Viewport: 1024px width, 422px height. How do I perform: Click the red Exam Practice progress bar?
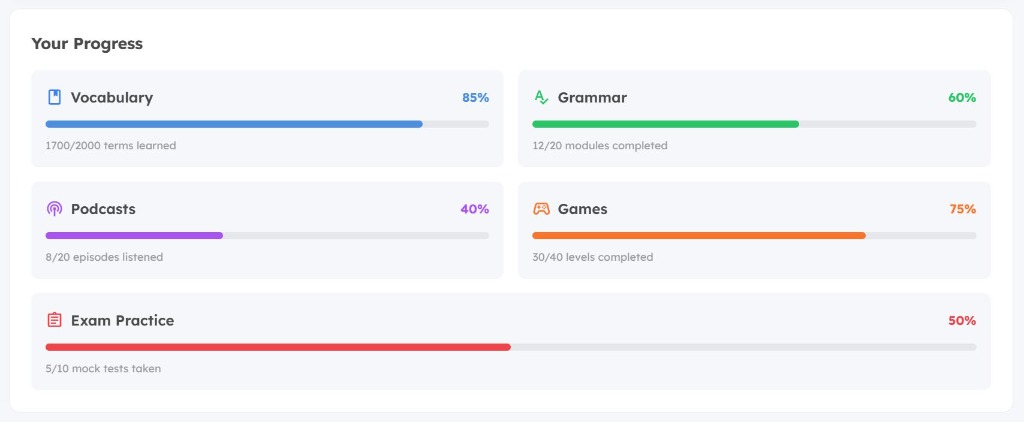tap(278, 347)
